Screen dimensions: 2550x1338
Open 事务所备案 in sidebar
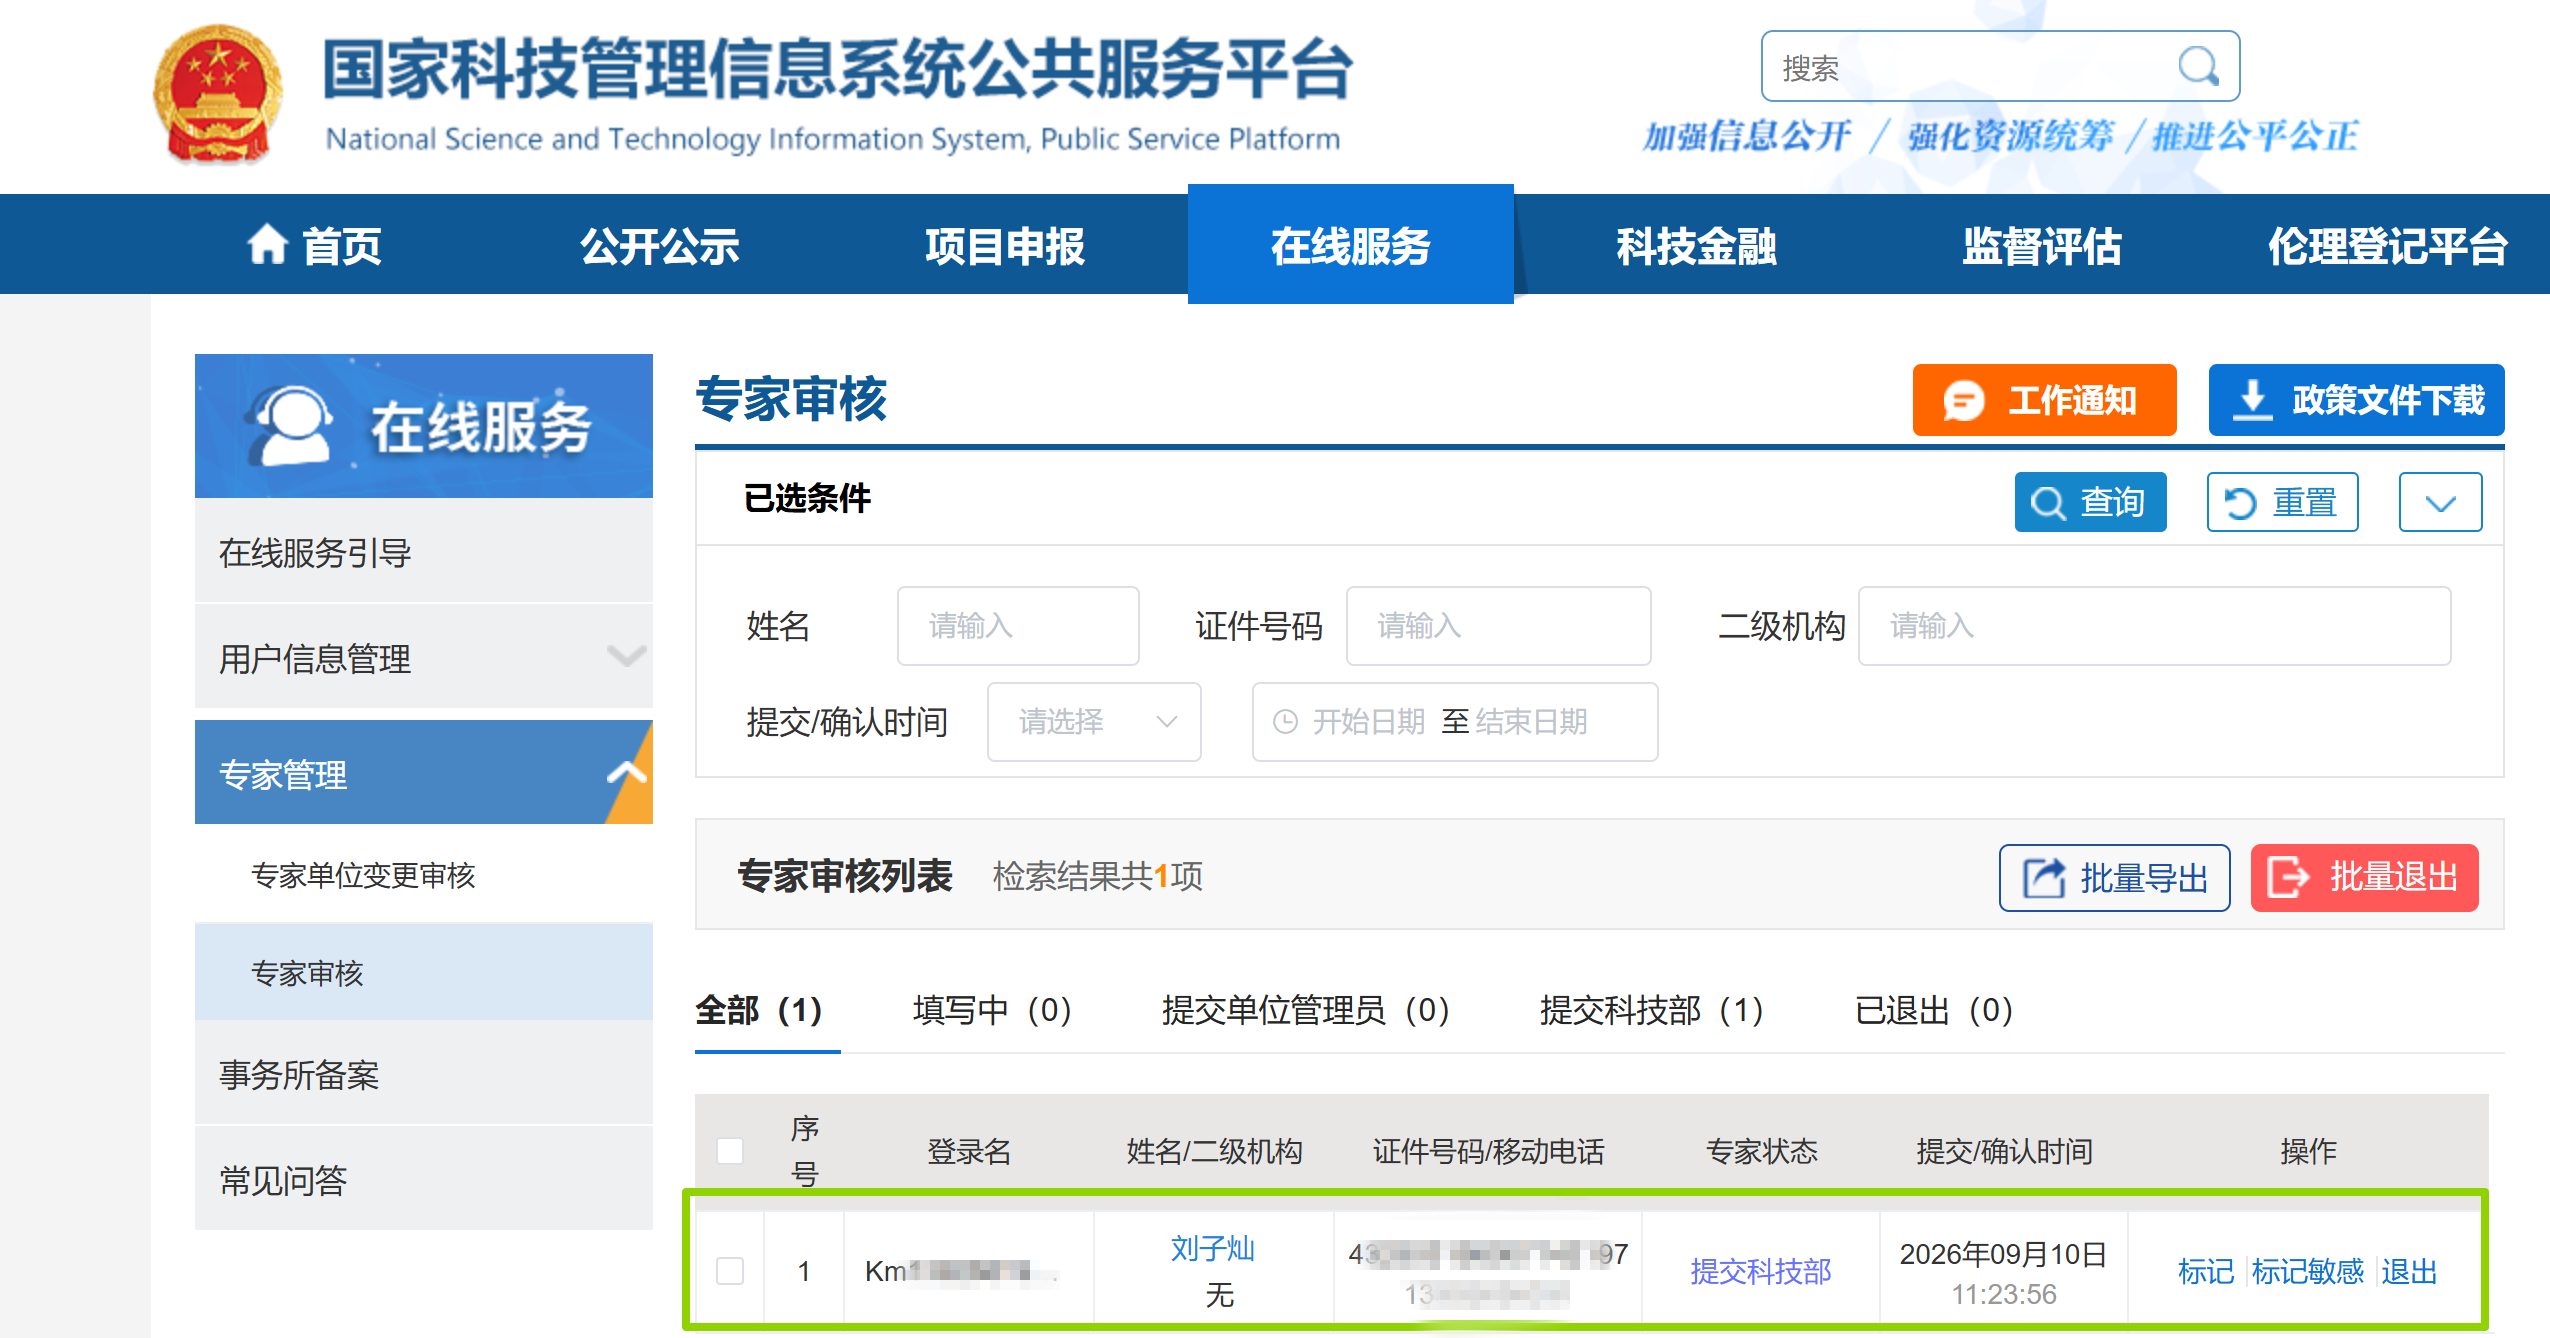coord(424,1075)
